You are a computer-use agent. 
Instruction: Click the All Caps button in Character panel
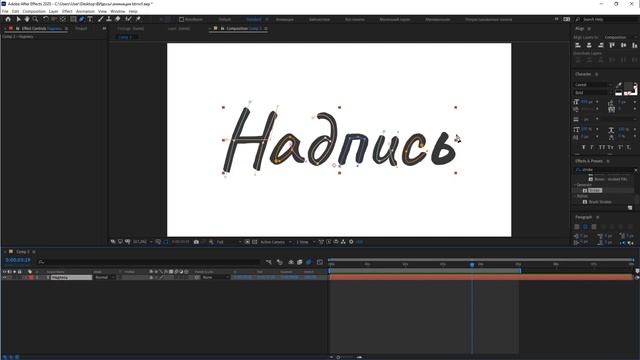pyautogui.click(x=602, y=147)
